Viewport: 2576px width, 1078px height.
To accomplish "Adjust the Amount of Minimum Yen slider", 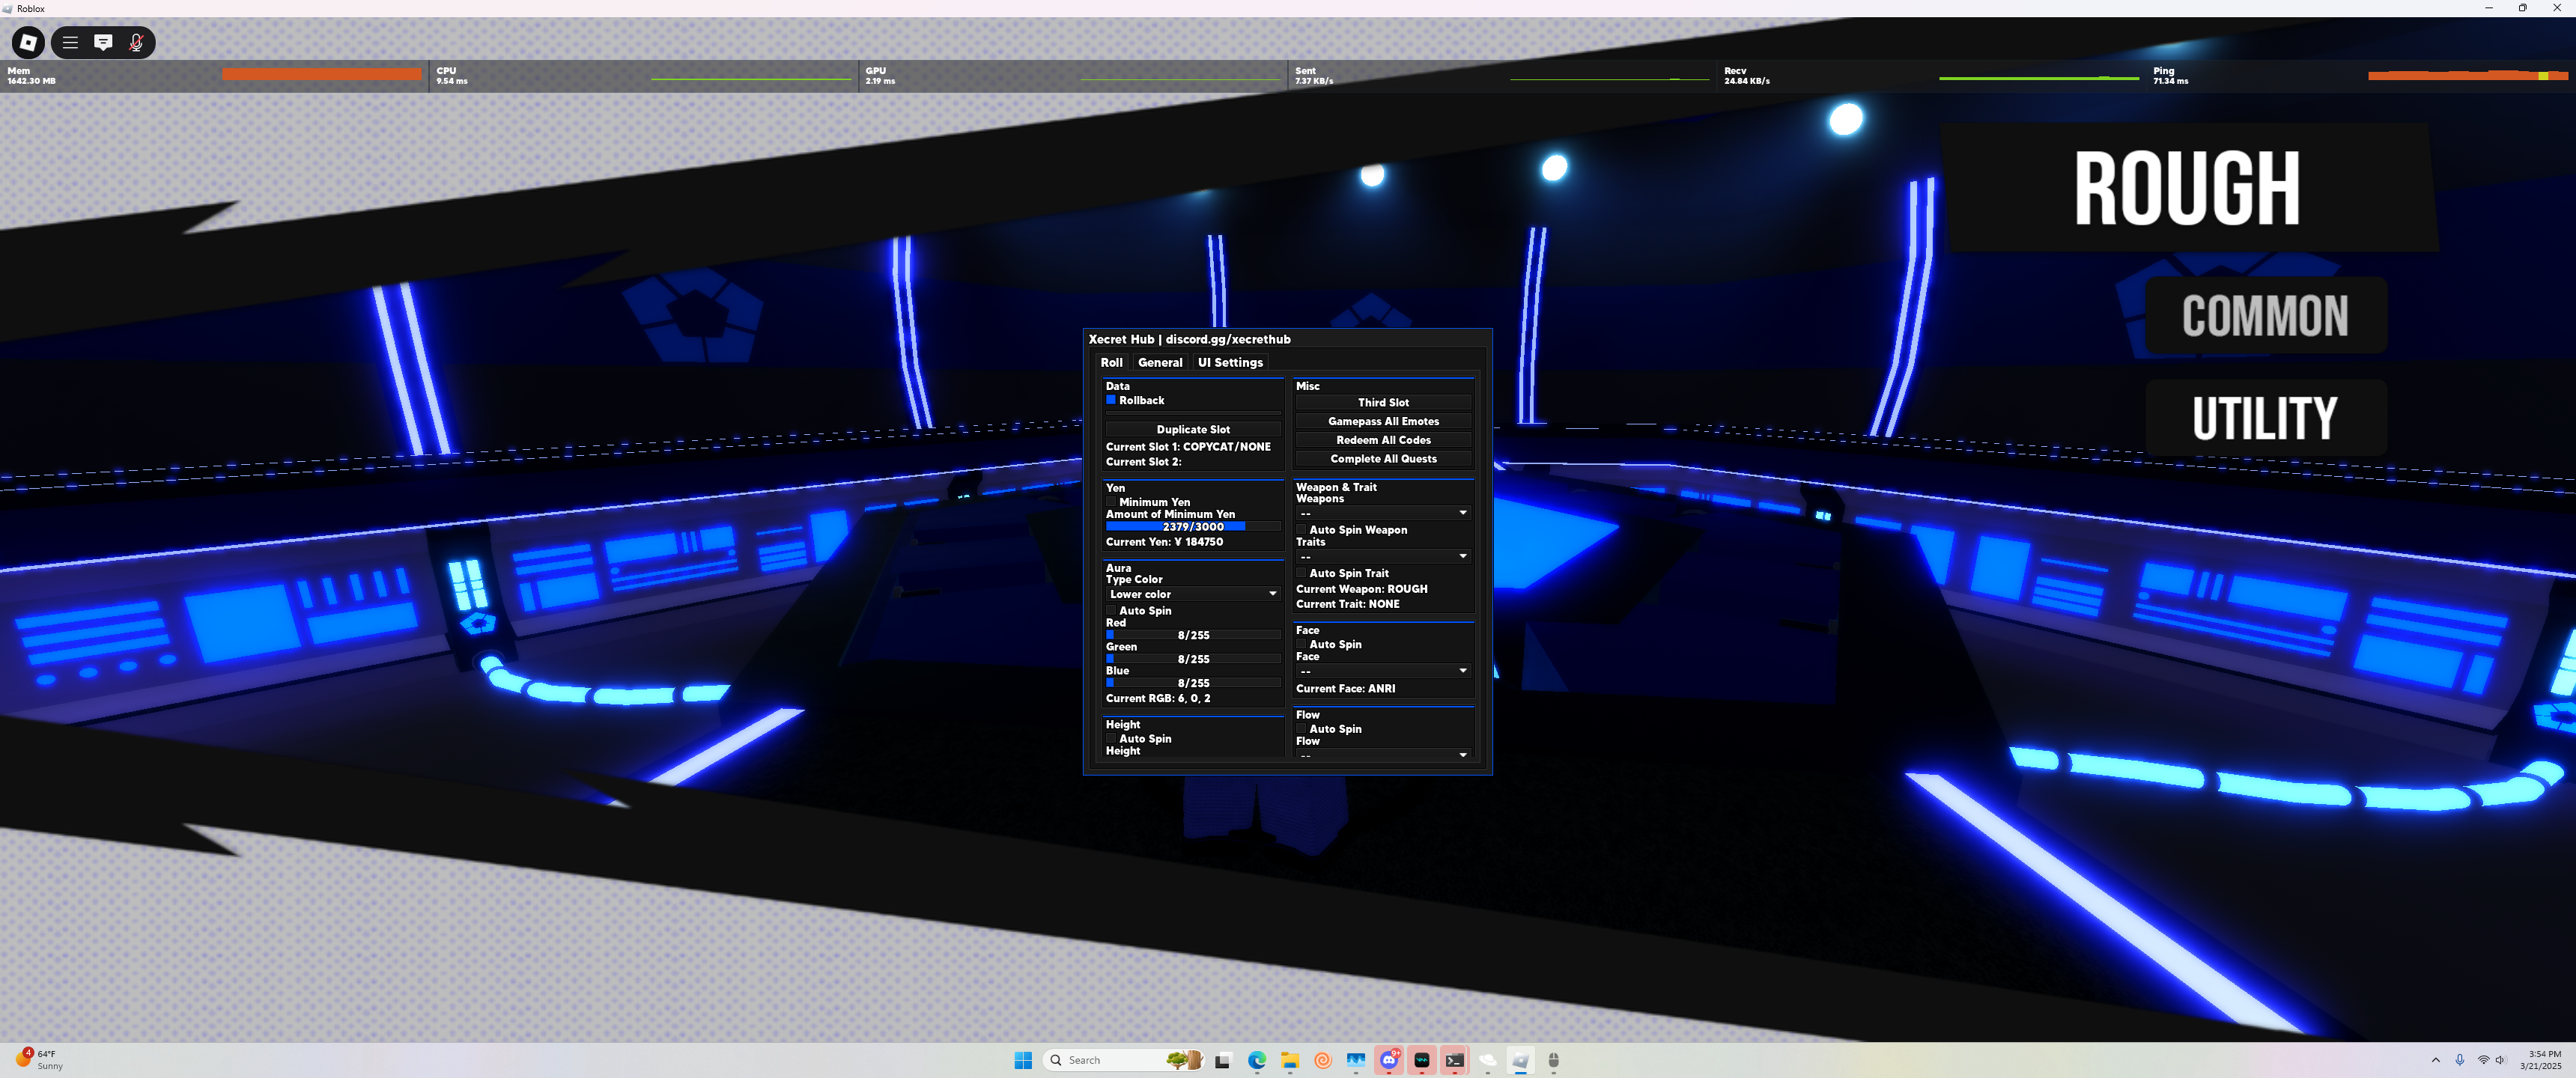I will pos(1193,526).
